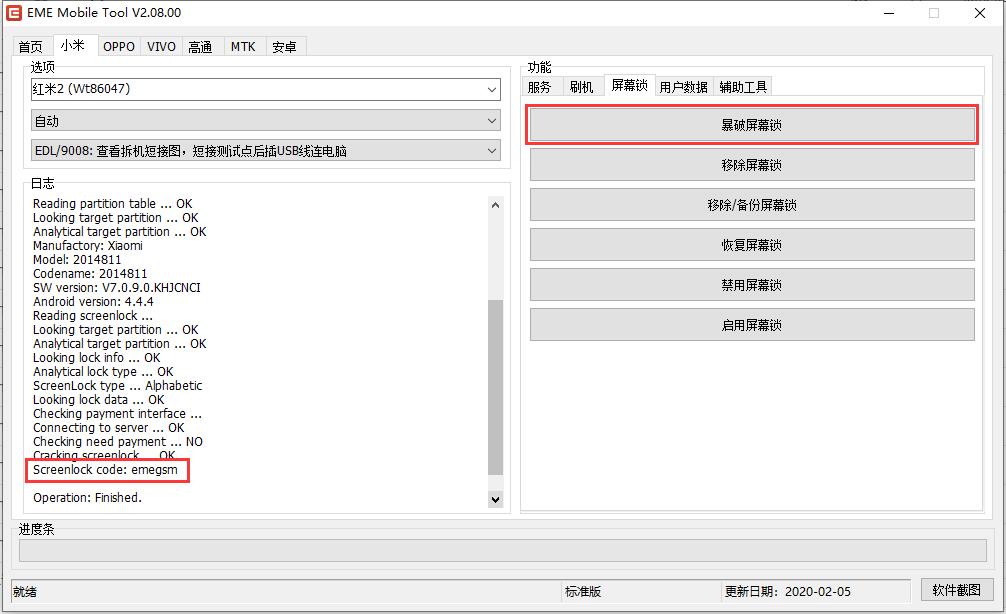The width and height of the screenshot is (1006, 614).
Task: Click the Manufactory: Xiaomi log line
Action: pyautogui.click(x=88, y=246)
